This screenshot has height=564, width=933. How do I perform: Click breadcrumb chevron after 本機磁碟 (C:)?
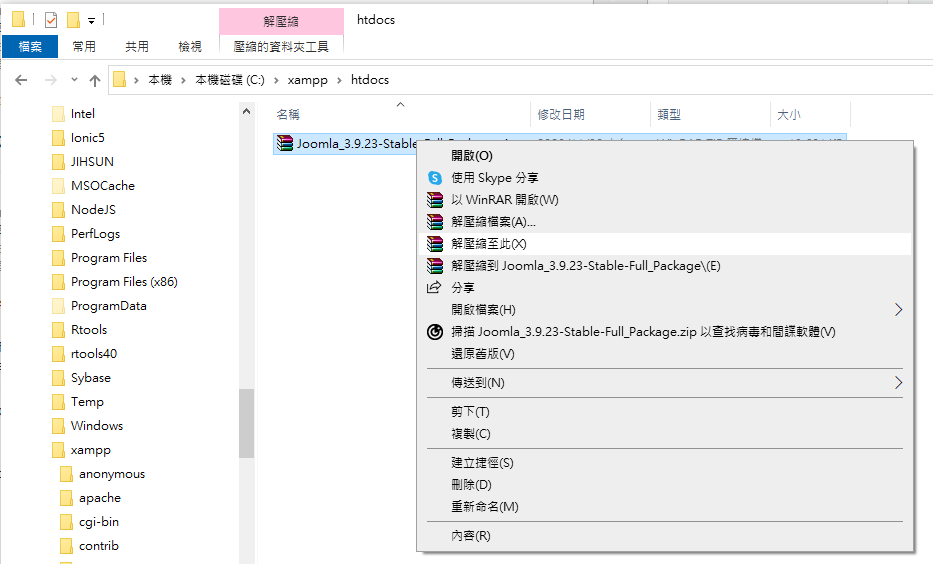276,80
